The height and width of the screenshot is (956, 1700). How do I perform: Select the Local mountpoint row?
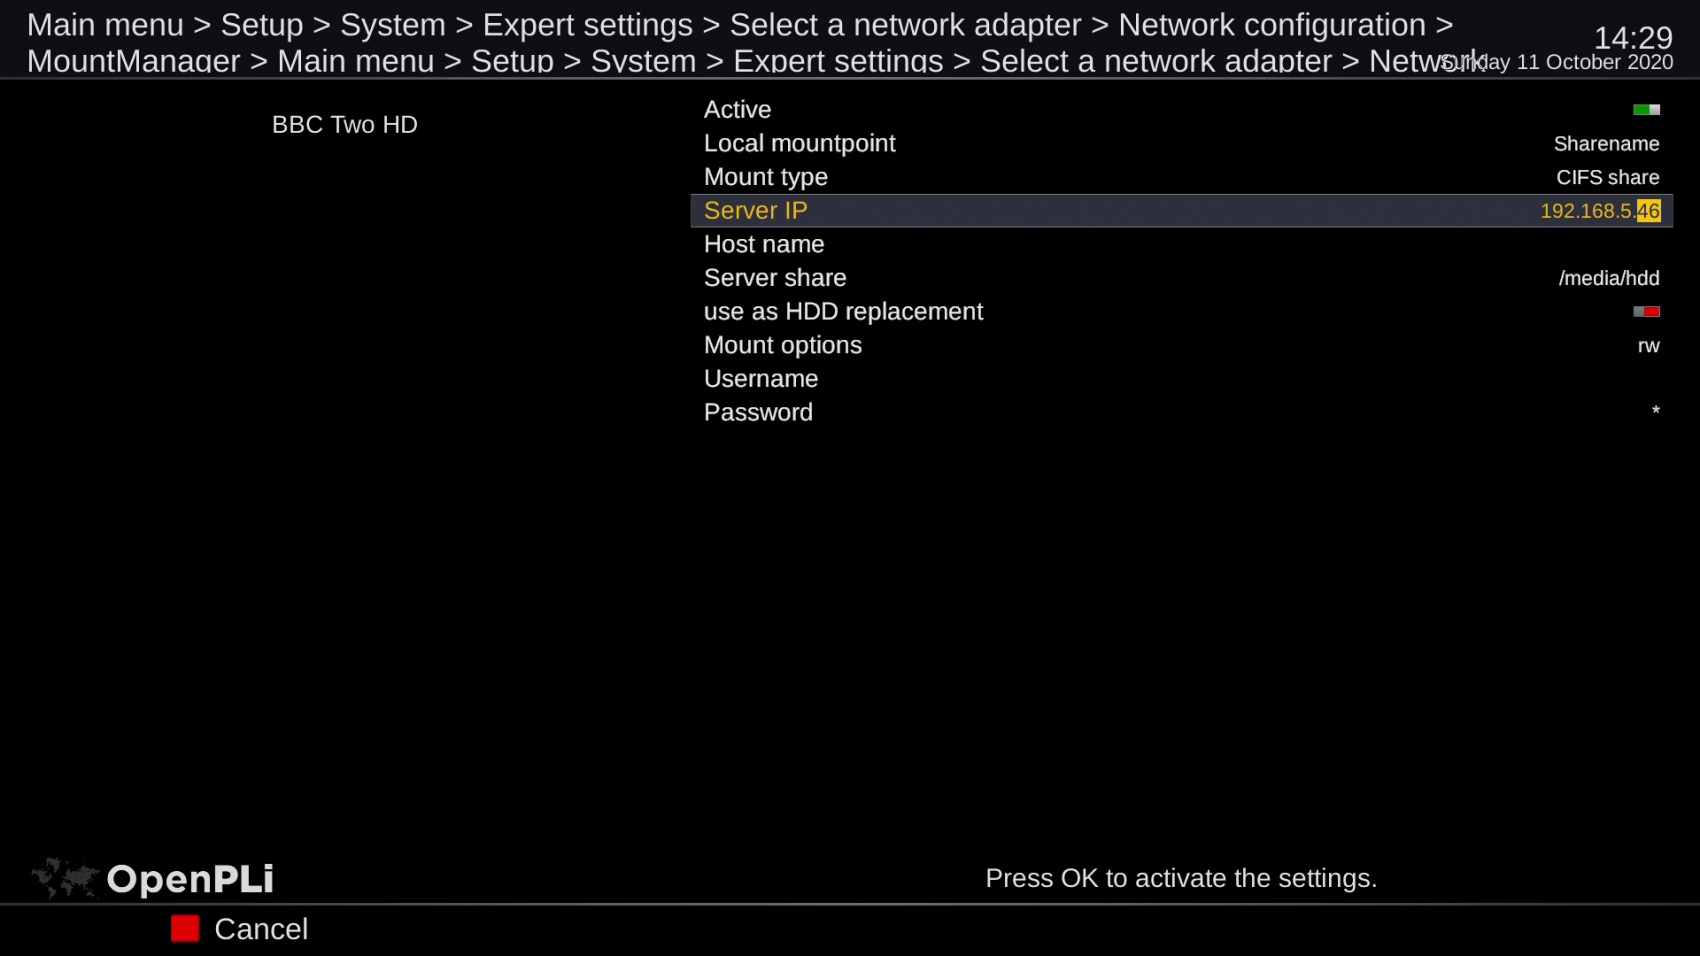(800, 144)
